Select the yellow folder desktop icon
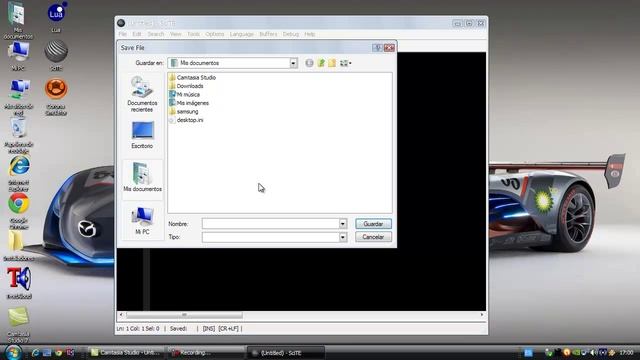Viewport: 640px width, 360px height. (x=18, y=246)
